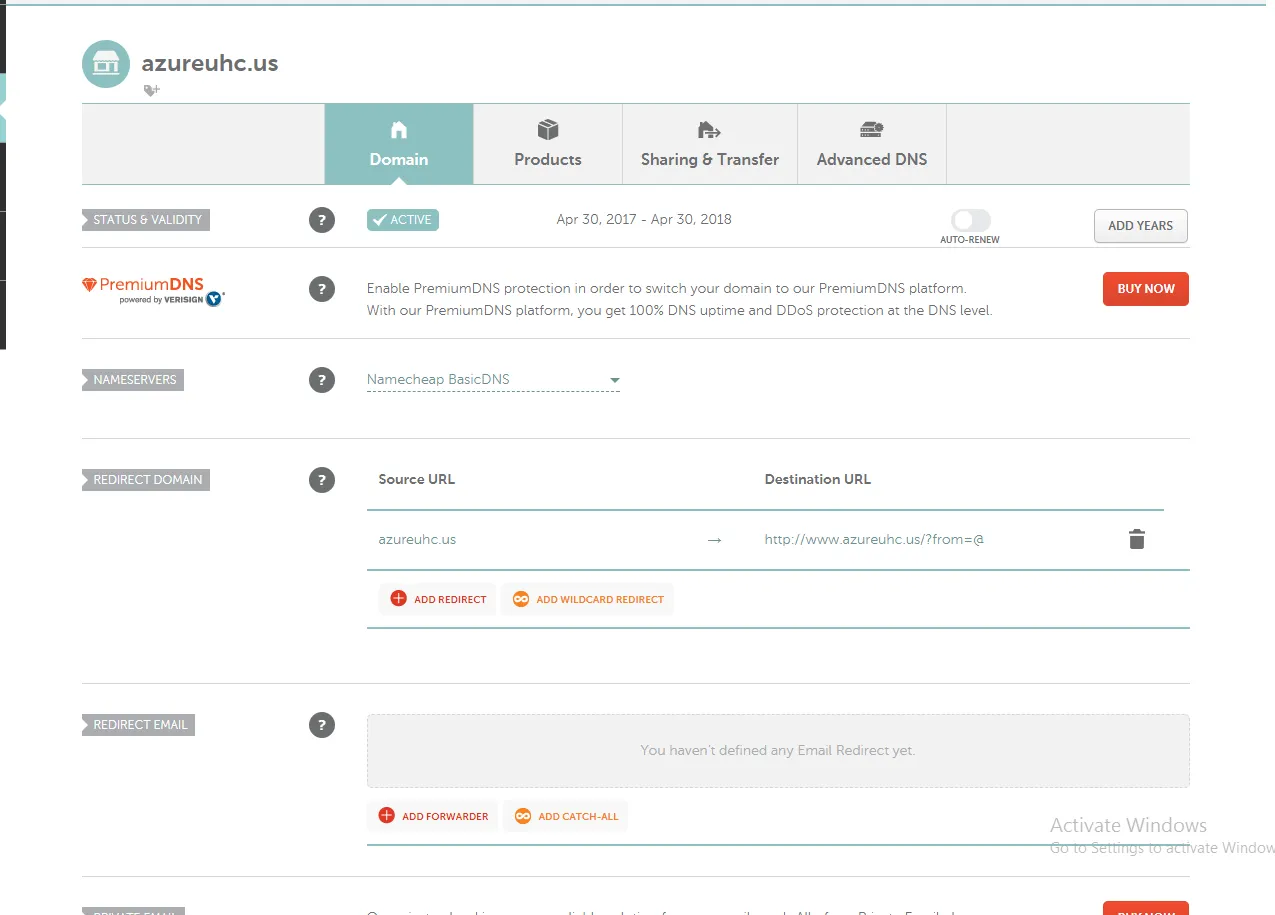The image size is (1275, 915).
Task: Click the Redirect Domain section label
Action: [x=146, y=480]
